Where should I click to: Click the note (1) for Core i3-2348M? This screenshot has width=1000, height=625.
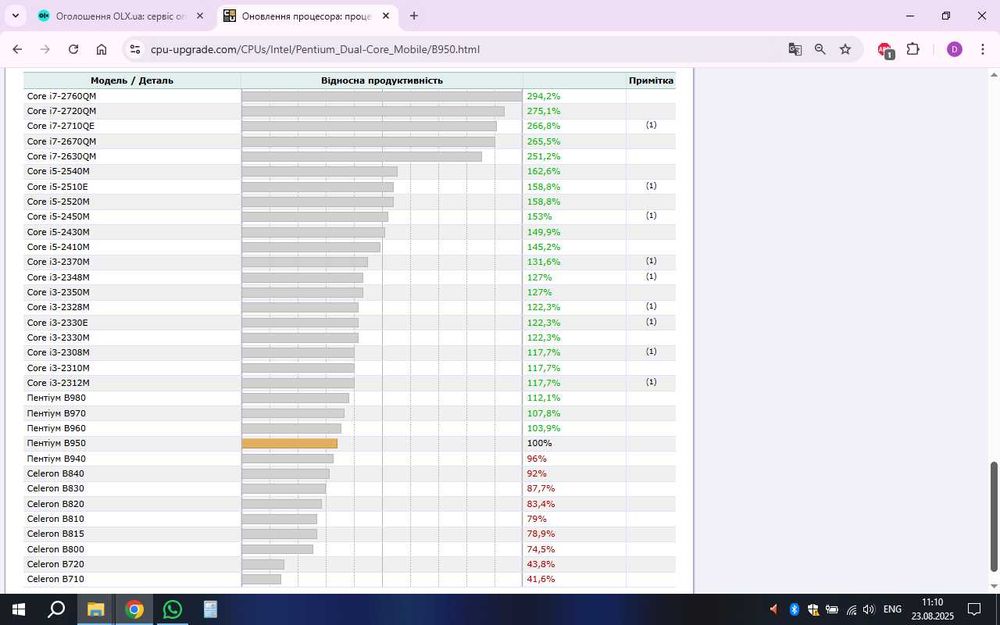(651, 276)
